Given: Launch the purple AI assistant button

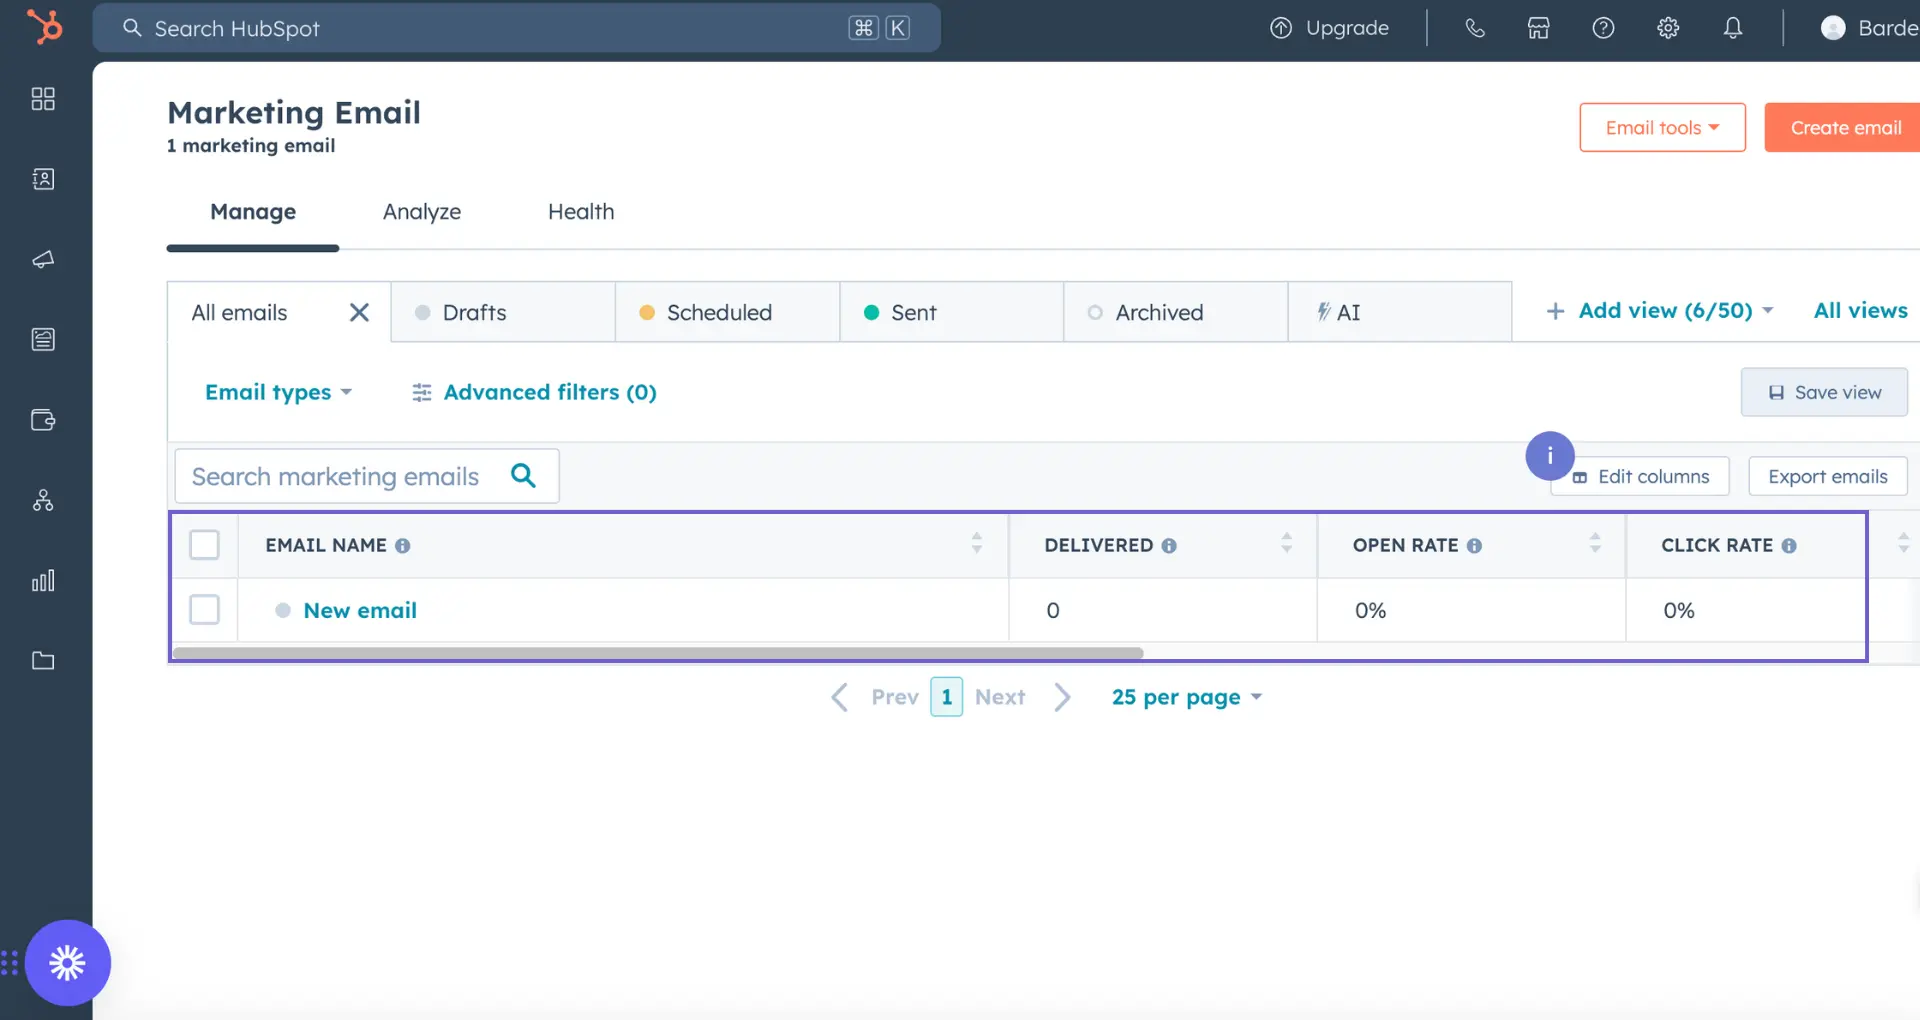Looking at the screenshot, I should coord(68,963).
